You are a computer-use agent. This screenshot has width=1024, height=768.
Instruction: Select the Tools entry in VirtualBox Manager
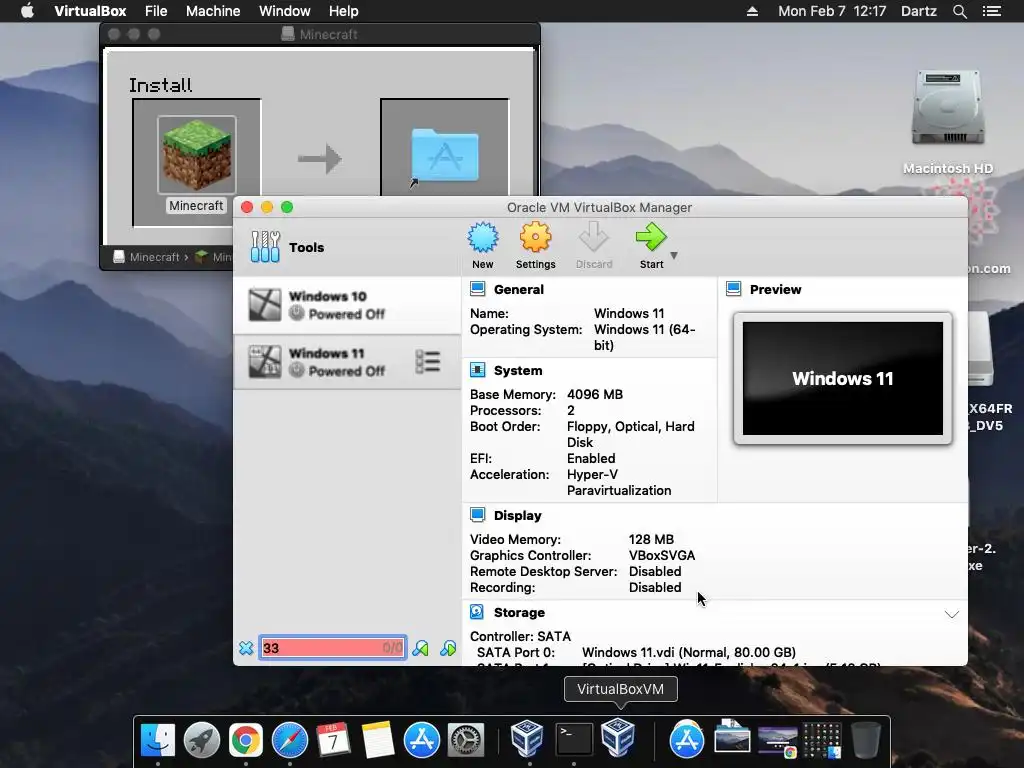coord(347,247)
